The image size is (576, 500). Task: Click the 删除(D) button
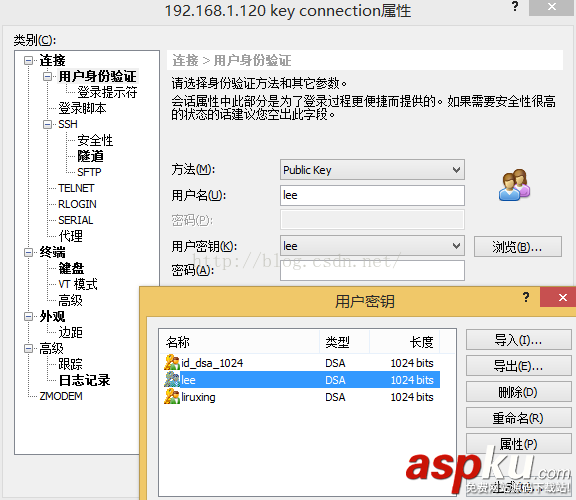518,392
